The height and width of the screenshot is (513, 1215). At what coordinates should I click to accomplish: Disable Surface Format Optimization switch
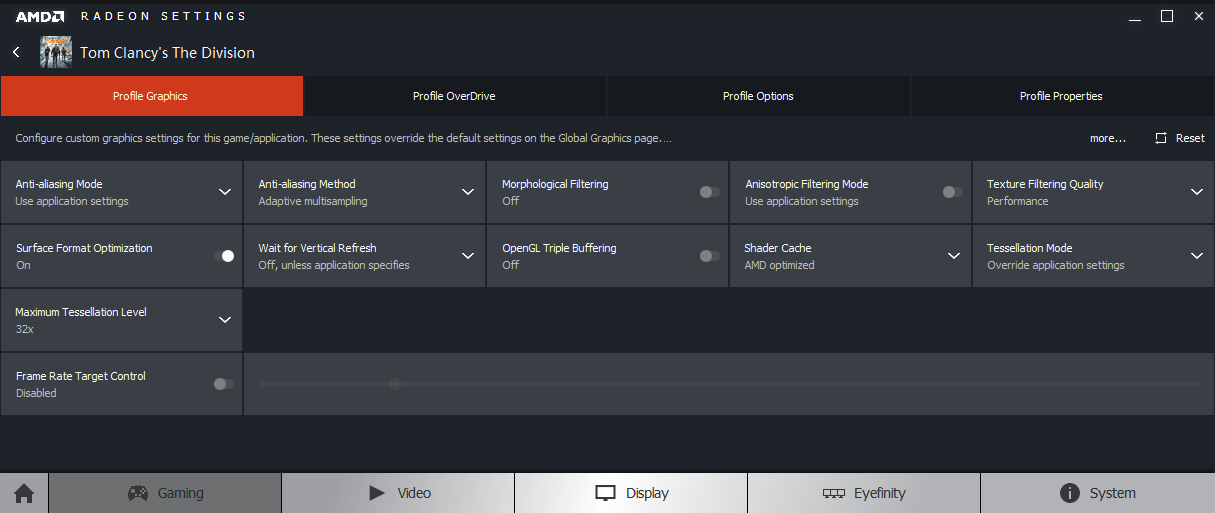tap(224, 256)
